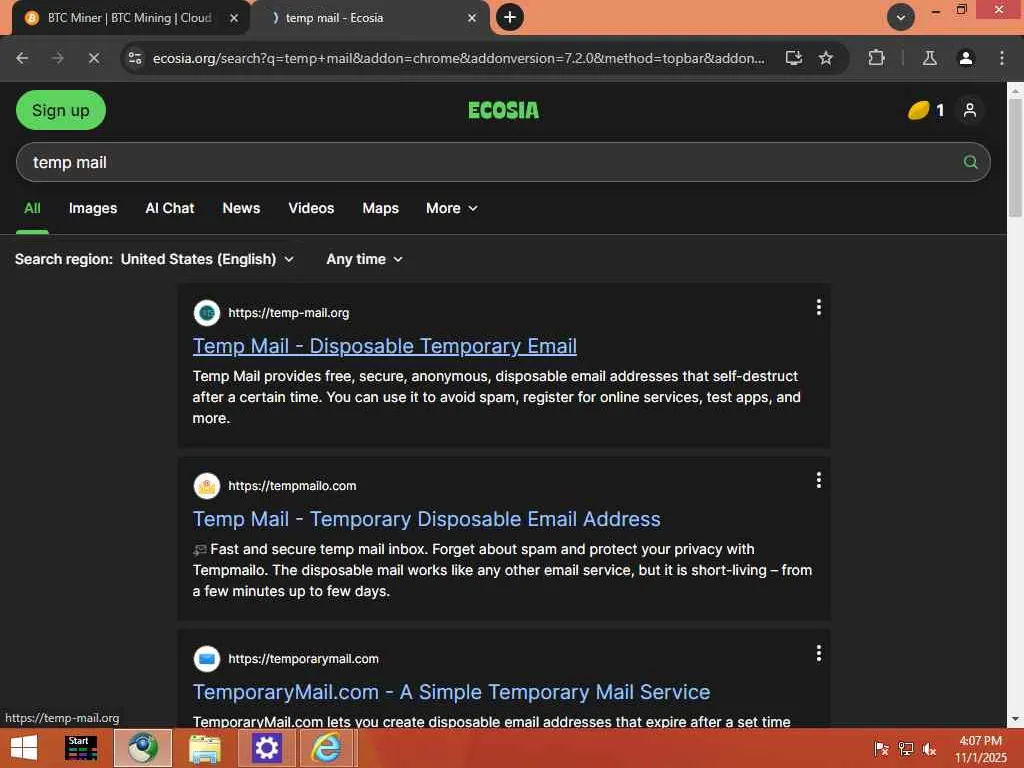Open the AI Chat tab
This screenshot has width=1024, height=768.
click(x=170, y=208)
